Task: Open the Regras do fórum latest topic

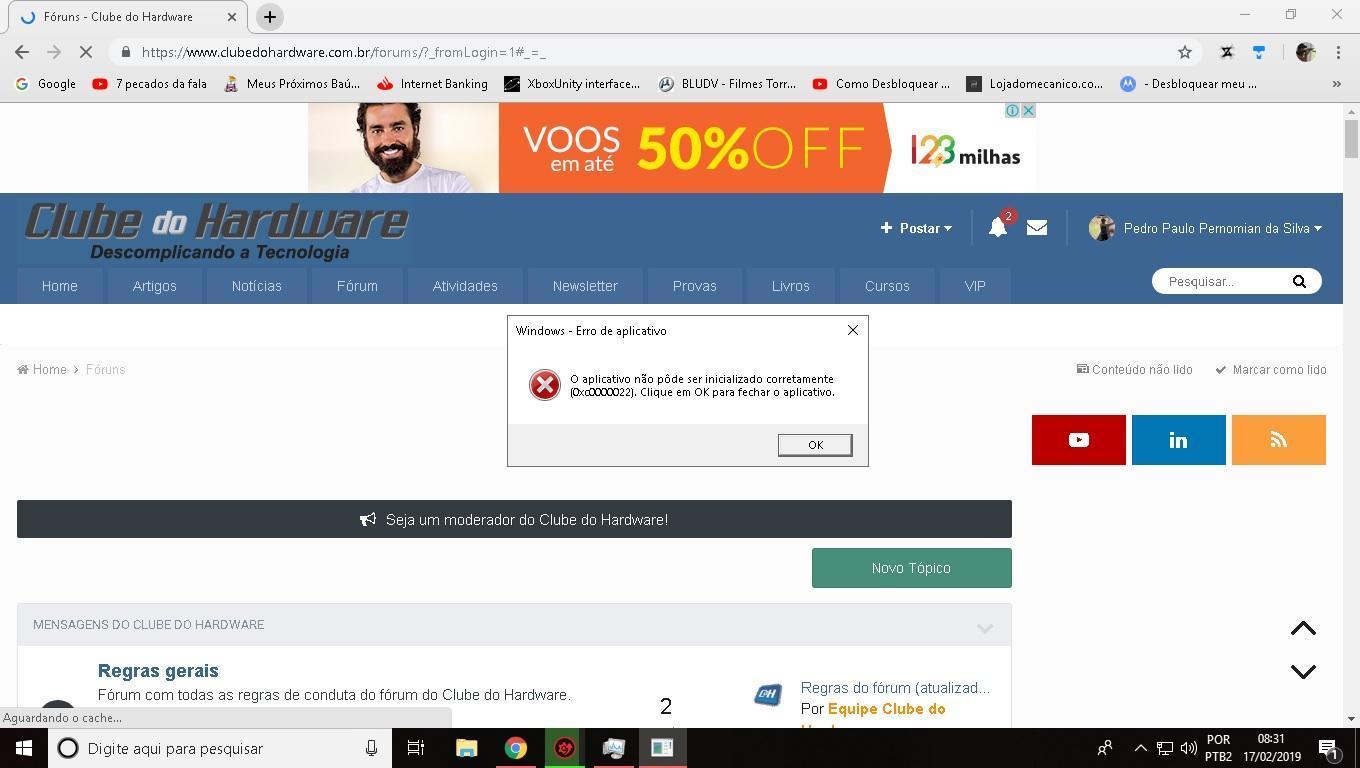Action: (895, 688)
